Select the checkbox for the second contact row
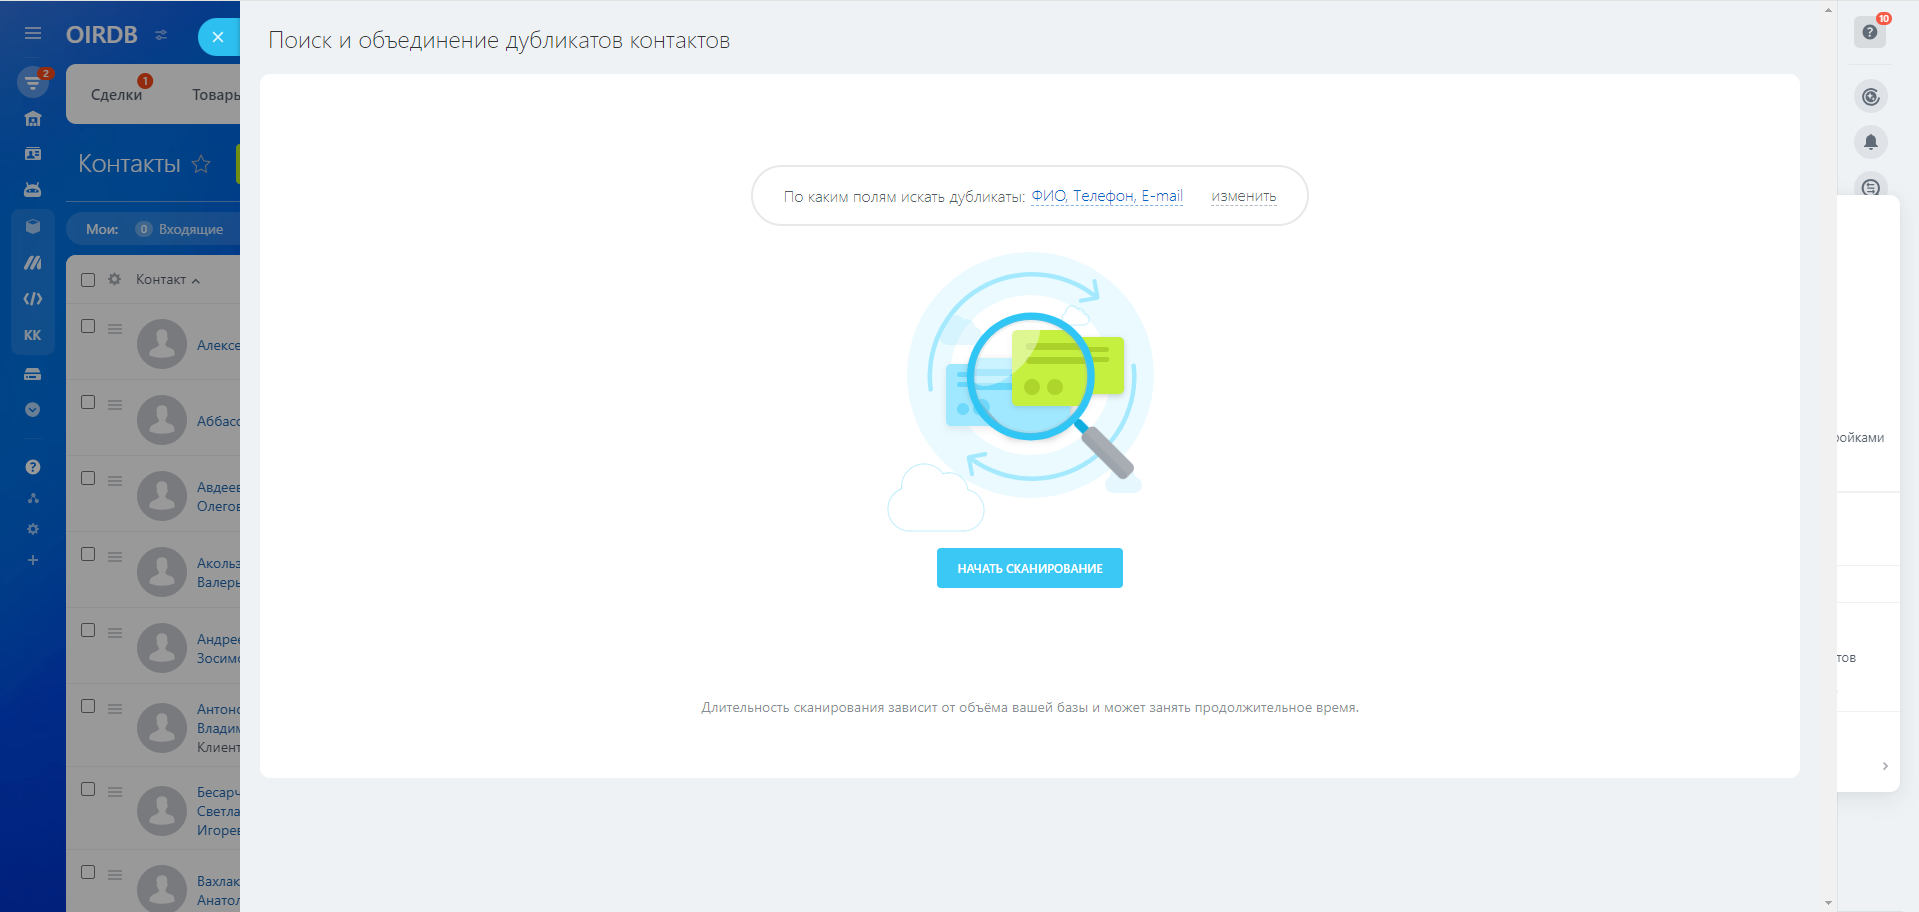The height and width of the screenshot is (912, 1919). 88,402
